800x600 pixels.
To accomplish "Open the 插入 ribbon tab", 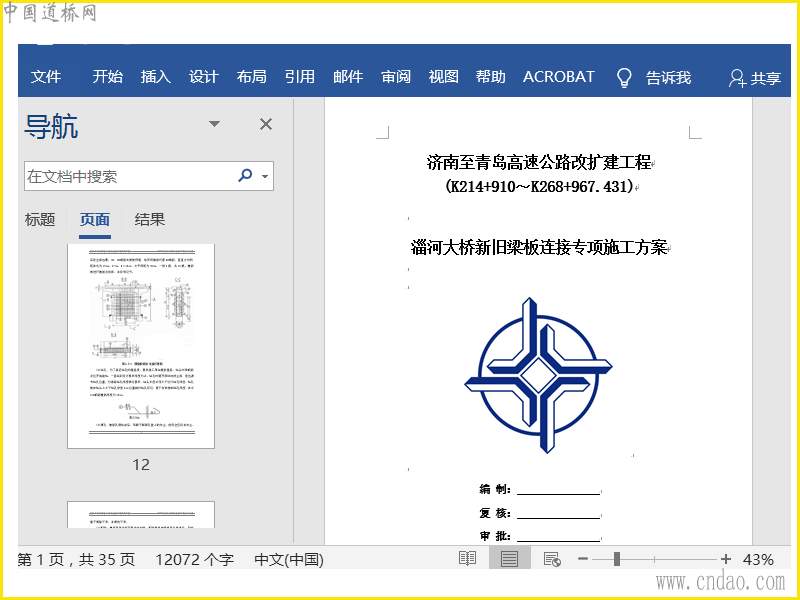I will [156, 77].
